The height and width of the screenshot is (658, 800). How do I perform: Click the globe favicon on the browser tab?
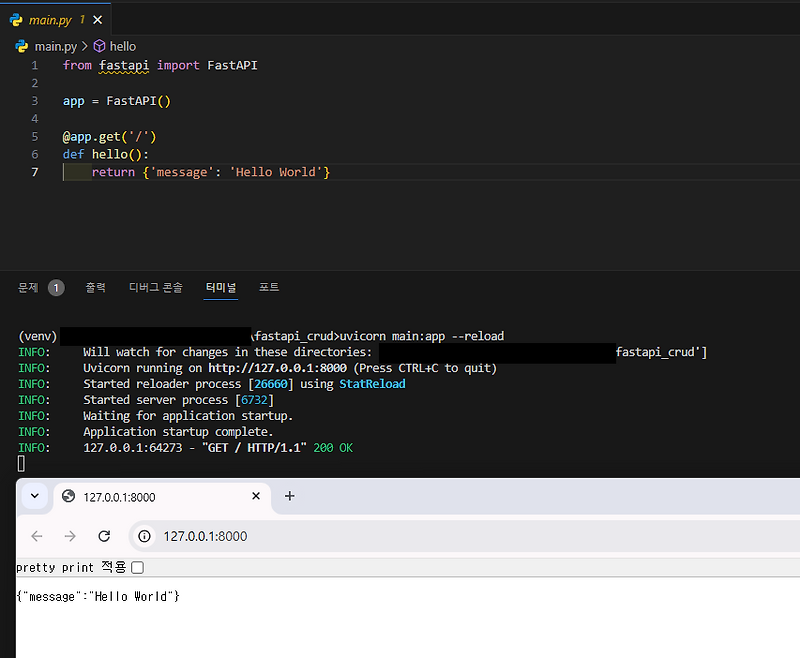[67, 496]
